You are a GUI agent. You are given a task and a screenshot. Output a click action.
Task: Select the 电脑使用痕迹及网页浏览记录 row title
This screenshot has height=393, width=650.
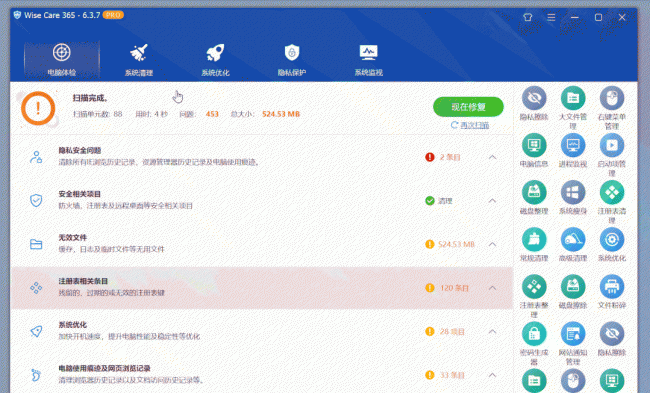click(x=104, y=368)
